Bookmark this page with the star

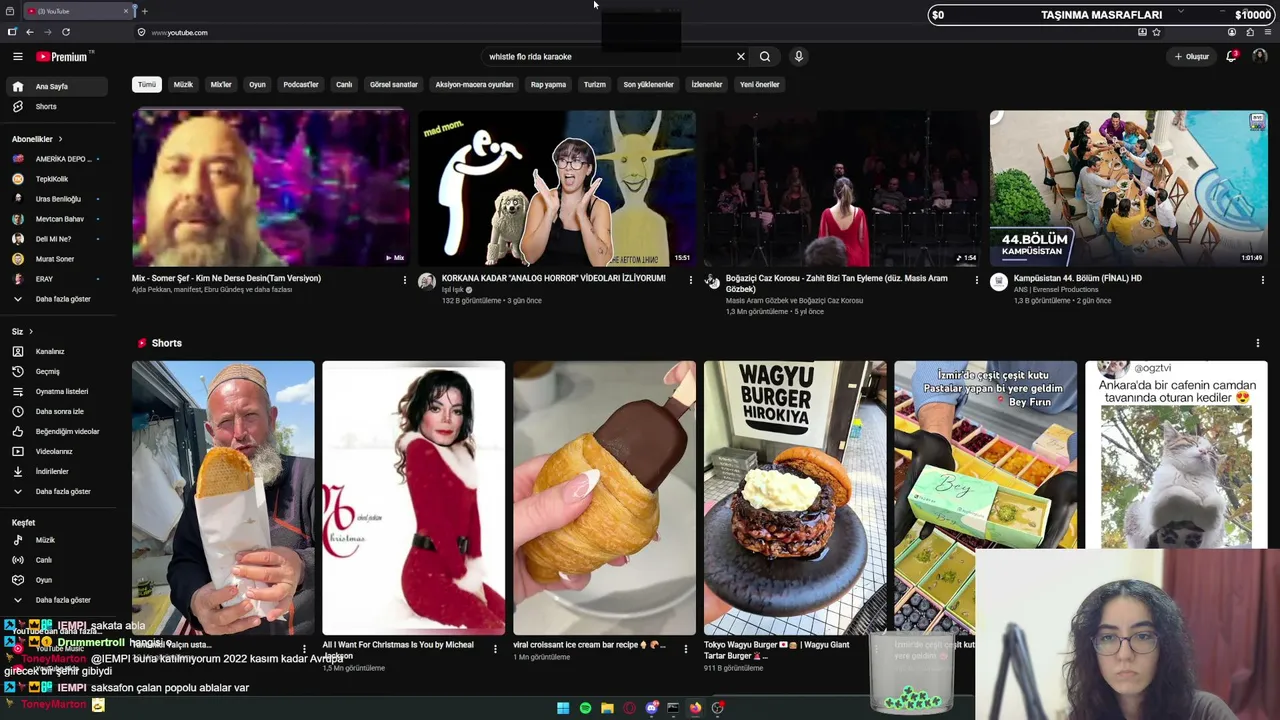1156,32
